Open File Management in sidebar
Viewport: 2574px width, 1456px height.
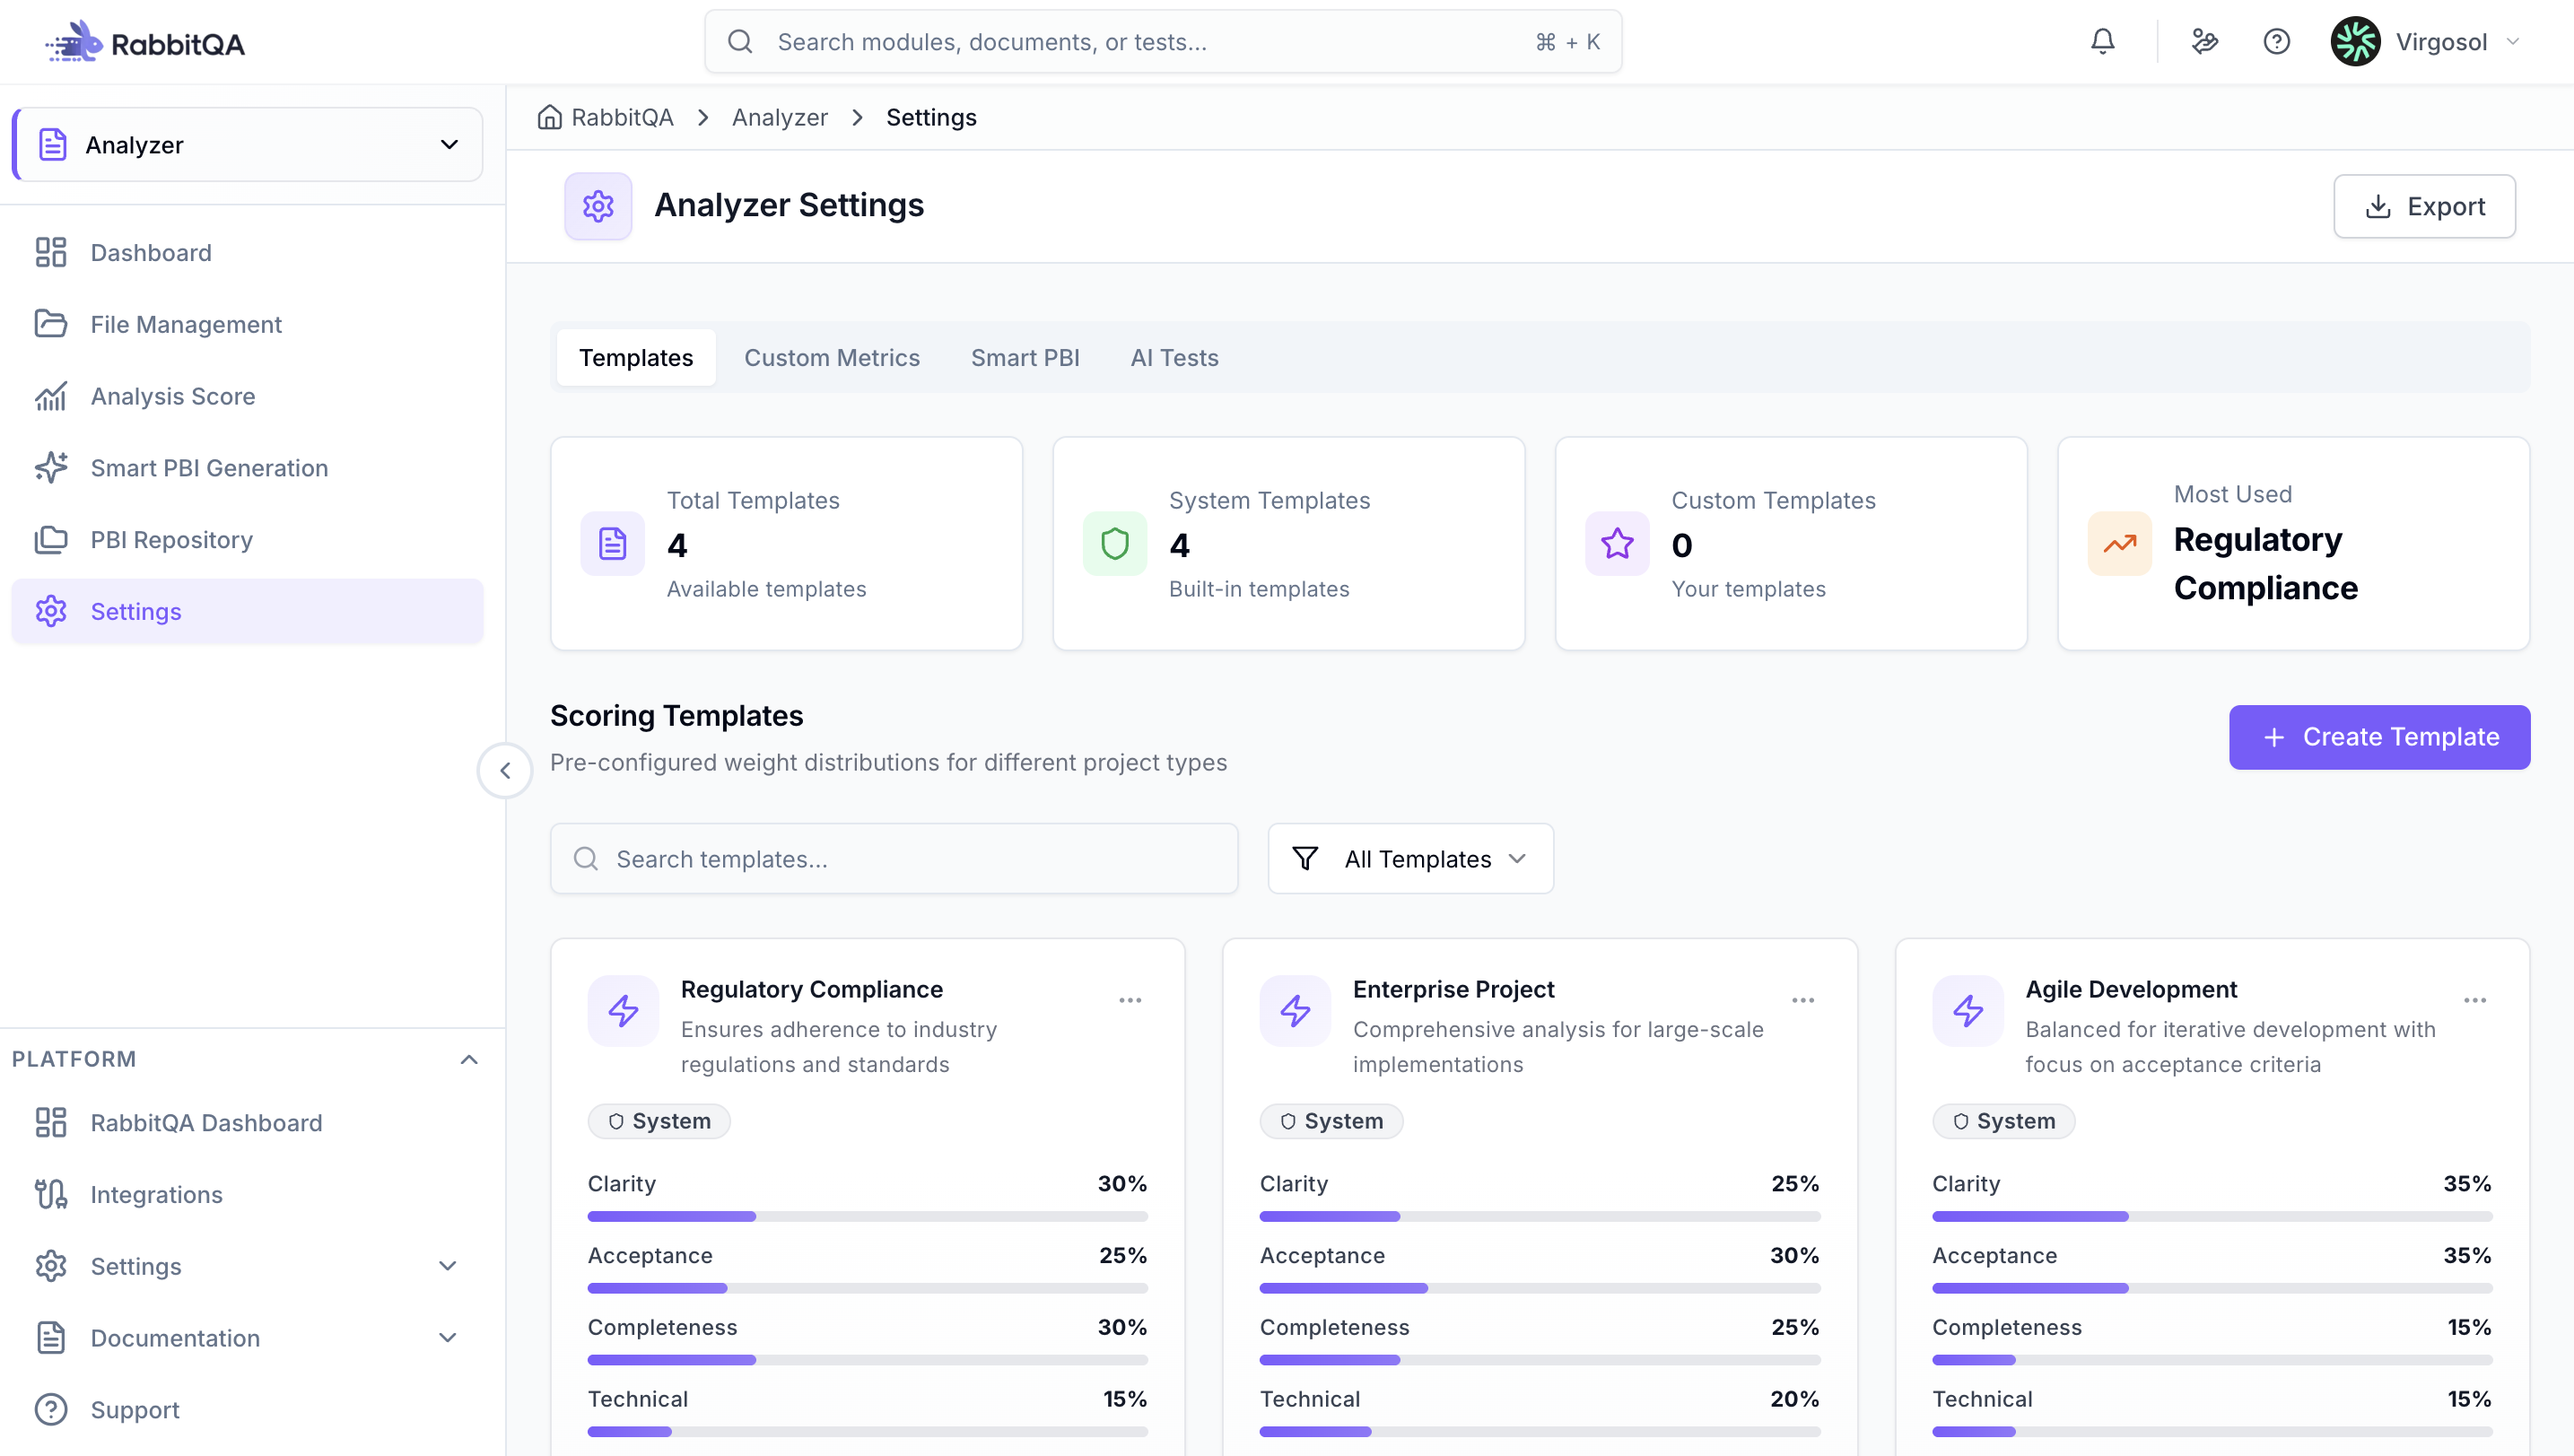point(248,324)
